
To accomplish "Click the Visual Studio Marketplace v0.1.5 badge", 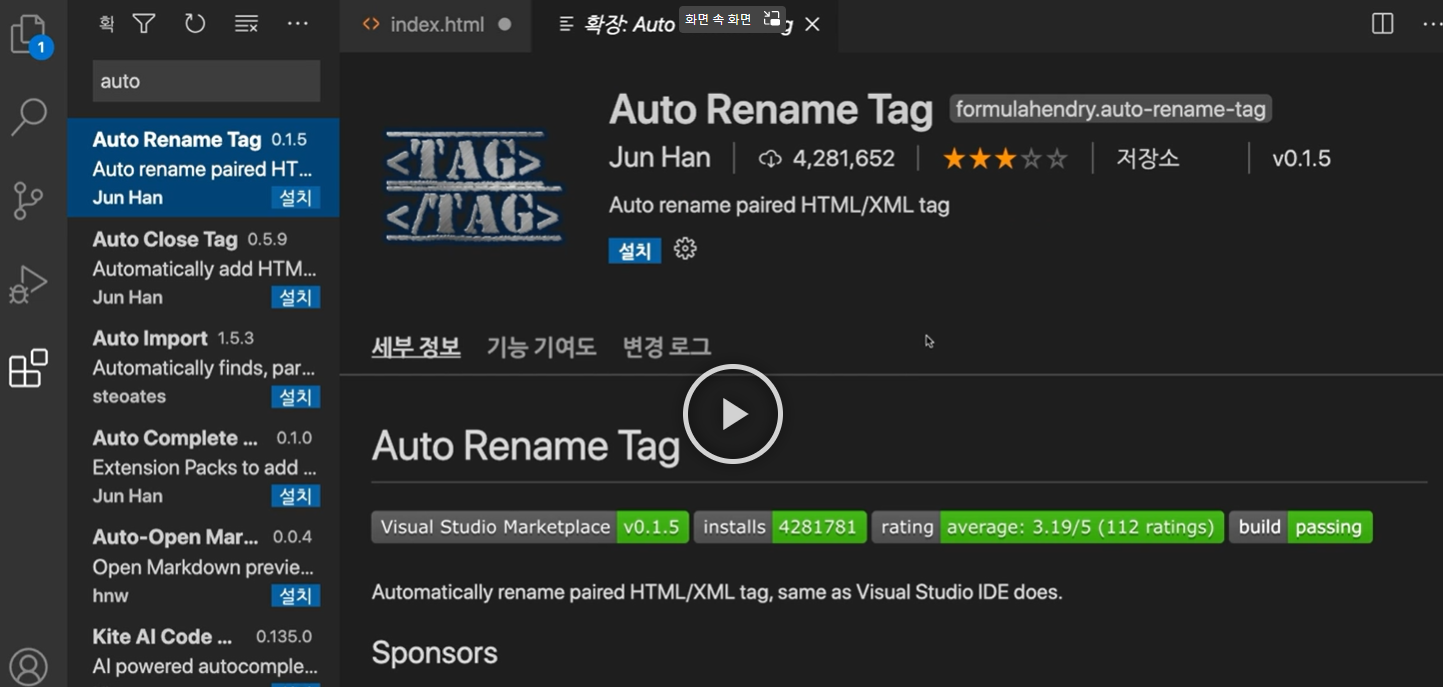I will tap(530, 527).
